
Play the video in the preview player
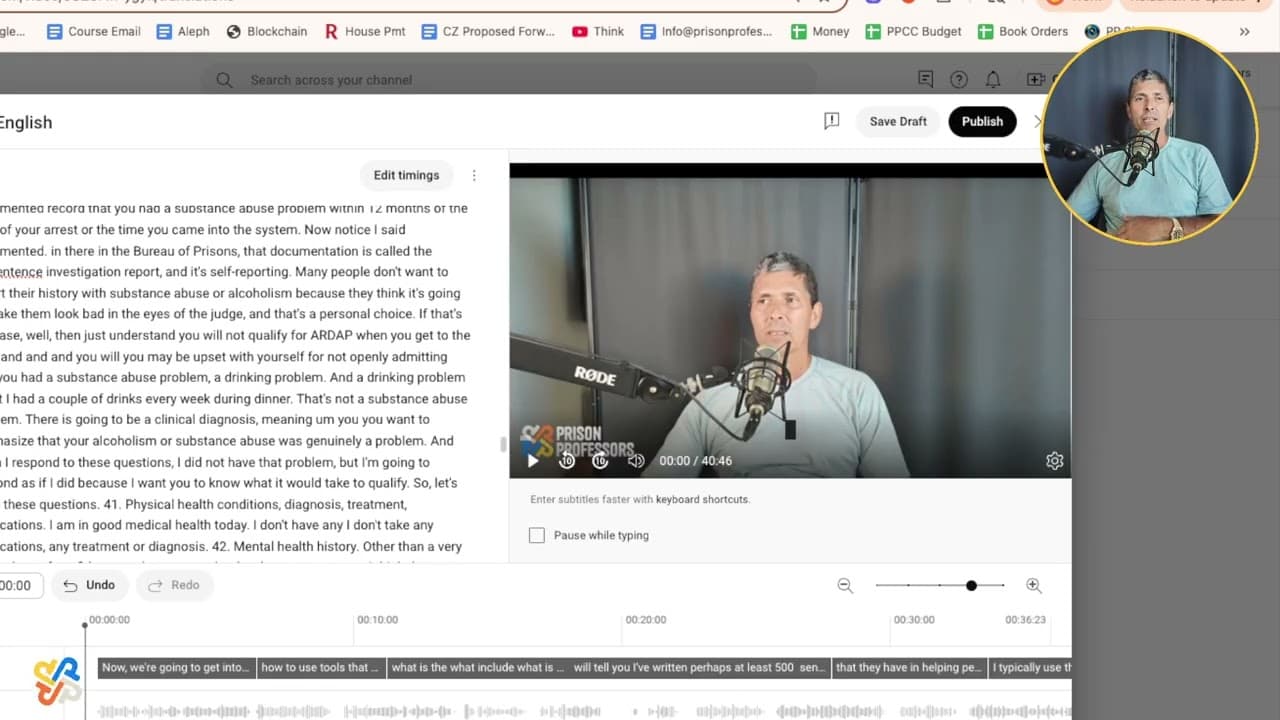pyautogui.click(x=533, y=461)
